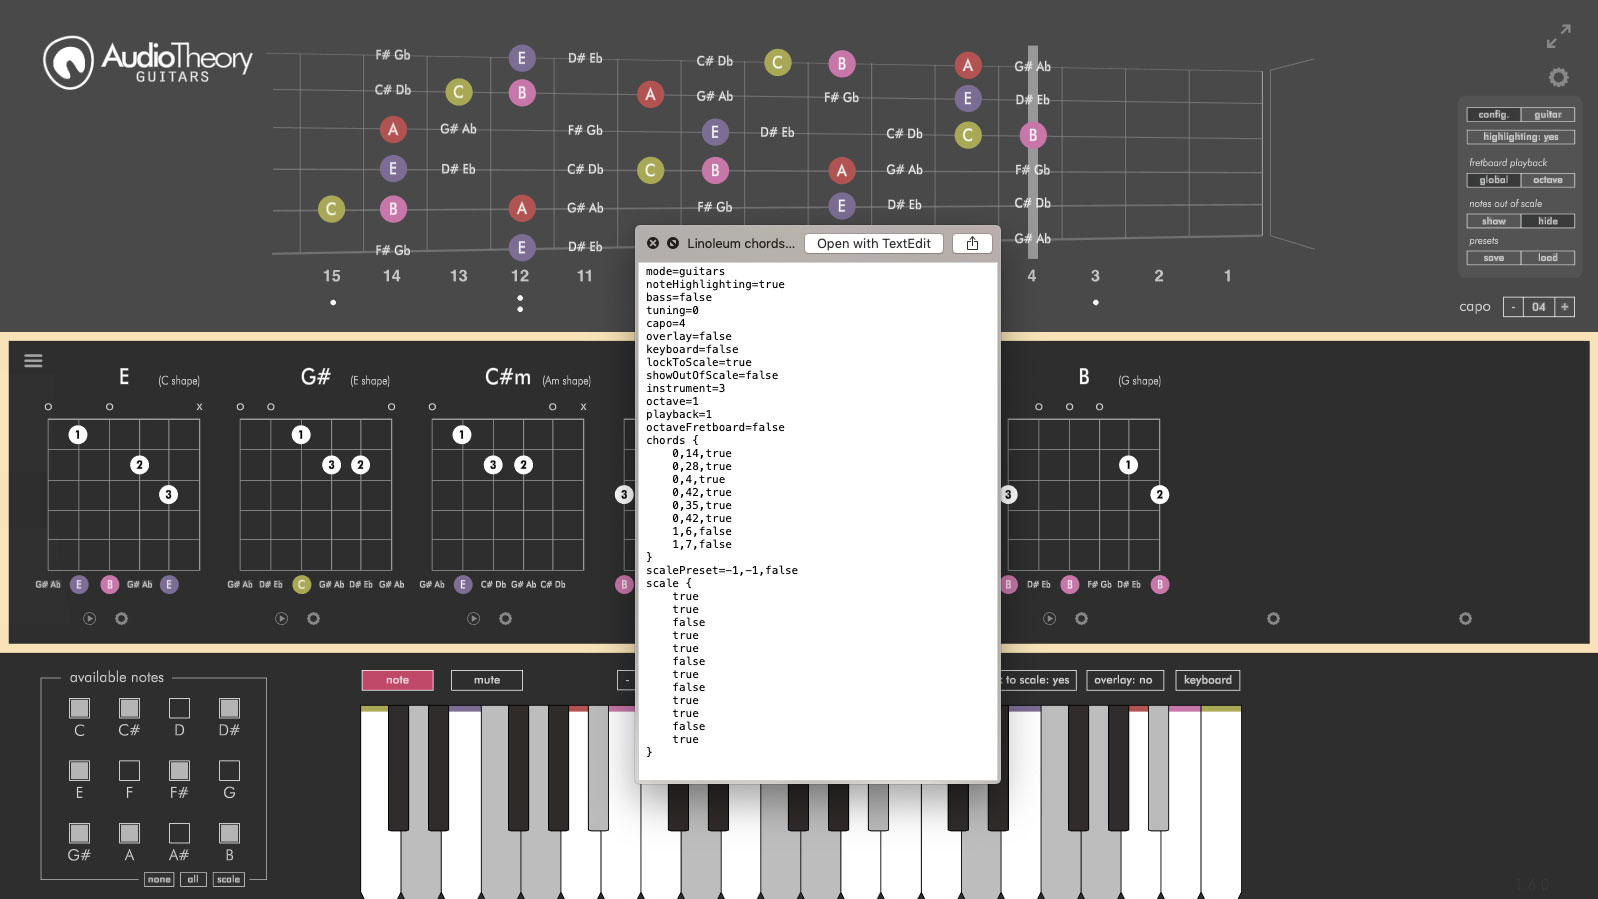Play the C#m chord preview
Screen dimensions: 1598x899
pyautogui.click(x=474, y=619)
